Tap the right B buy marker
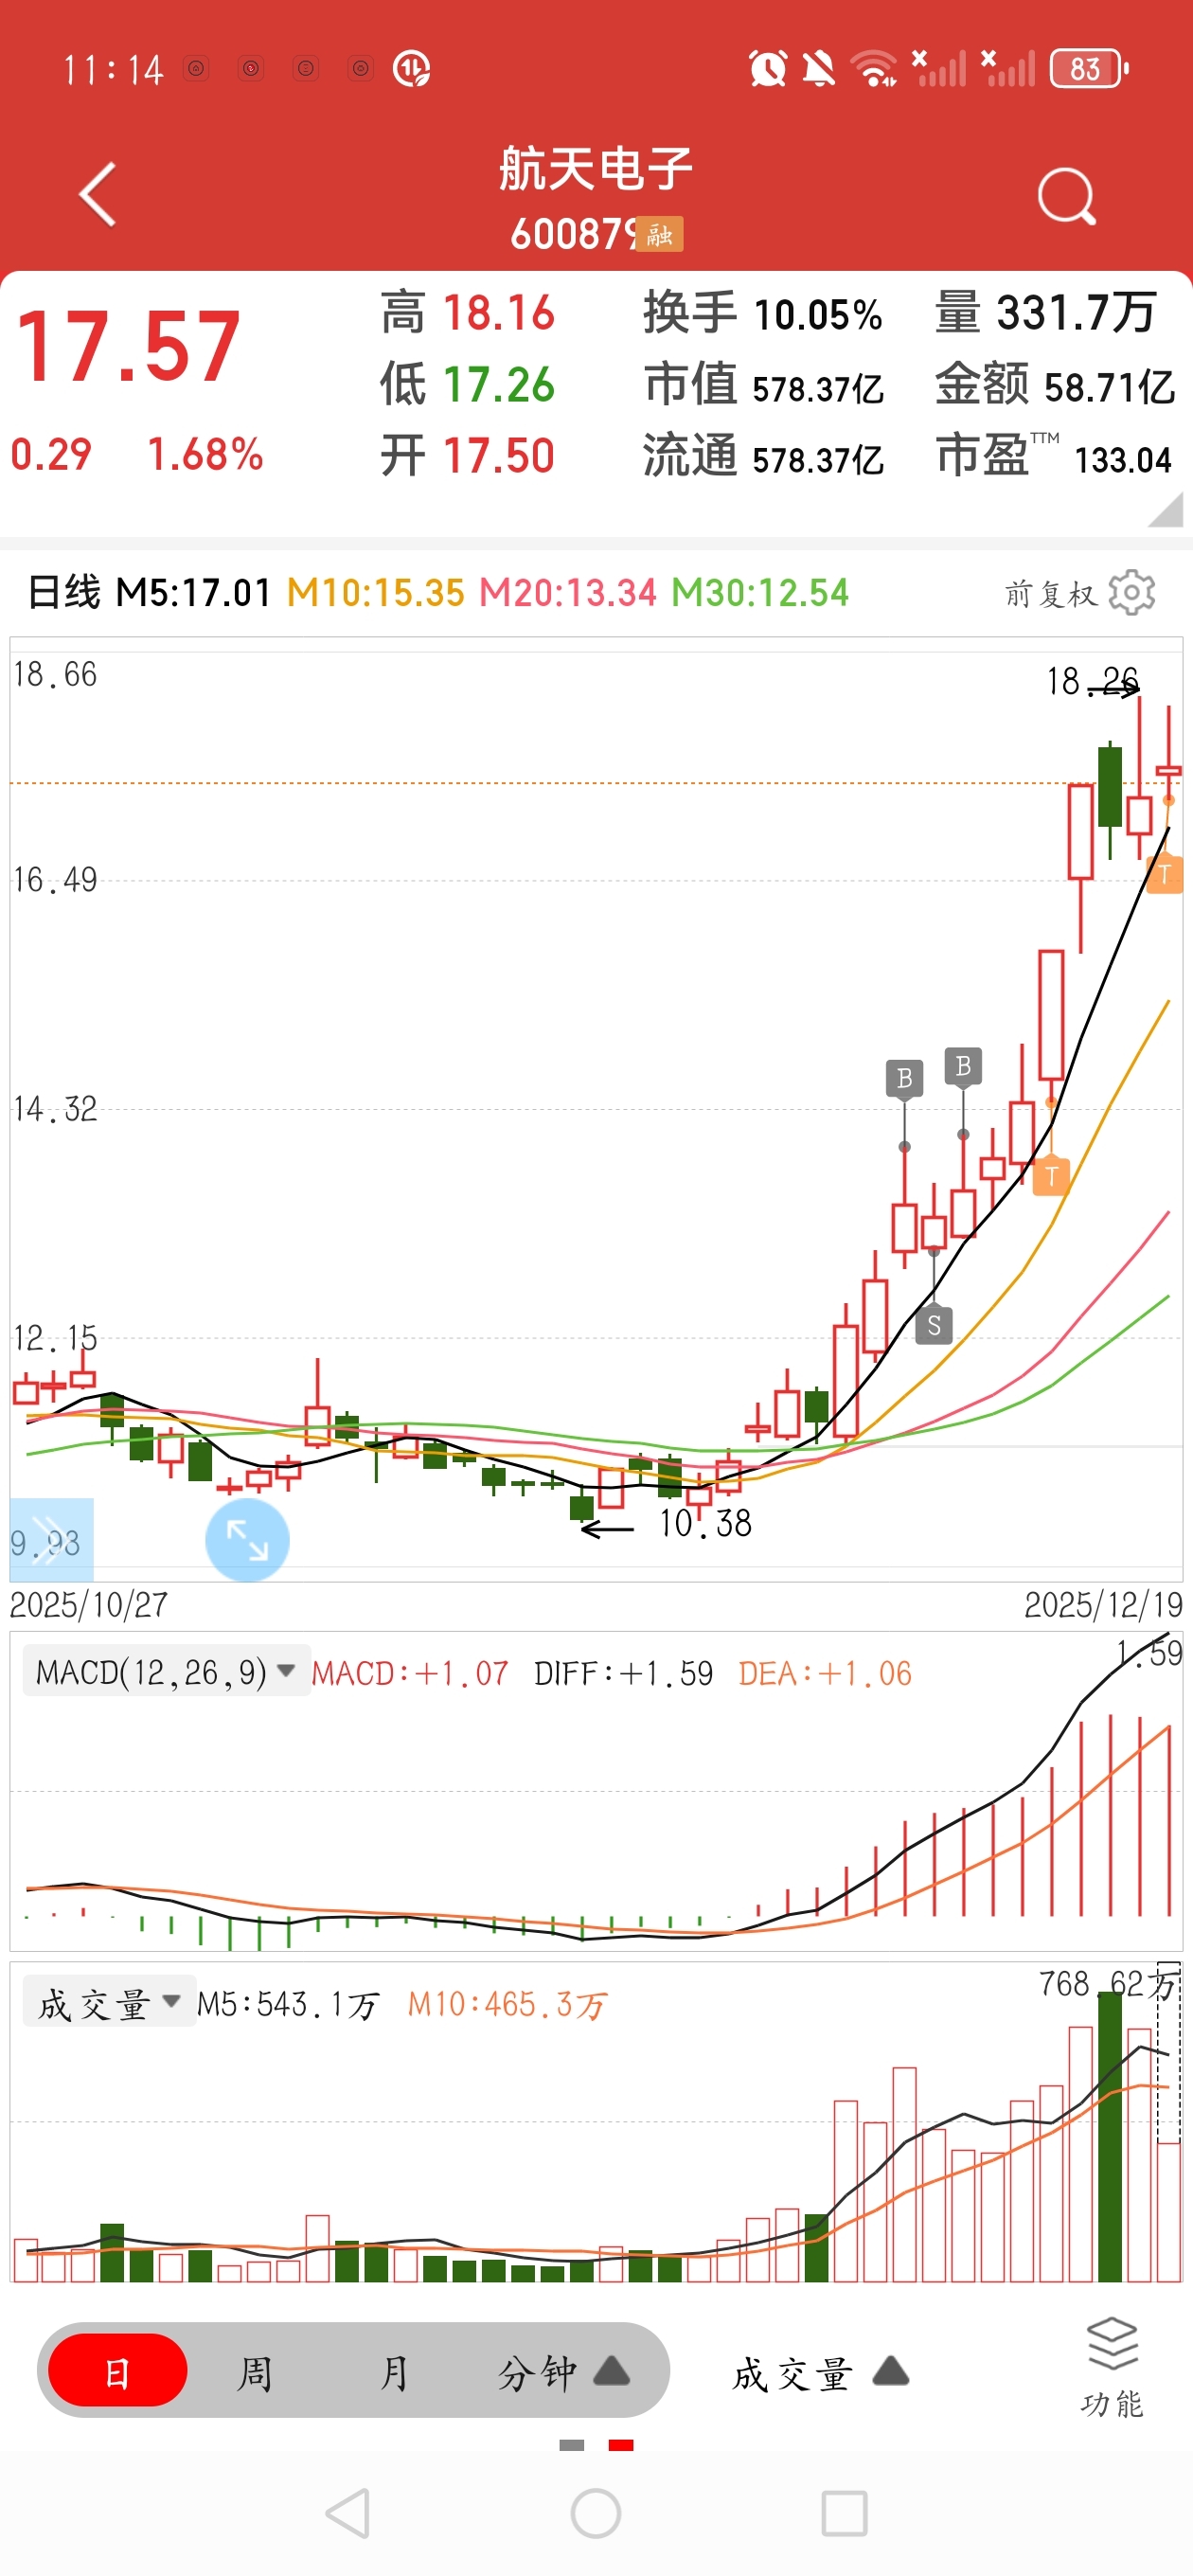 coord(963,1066)
